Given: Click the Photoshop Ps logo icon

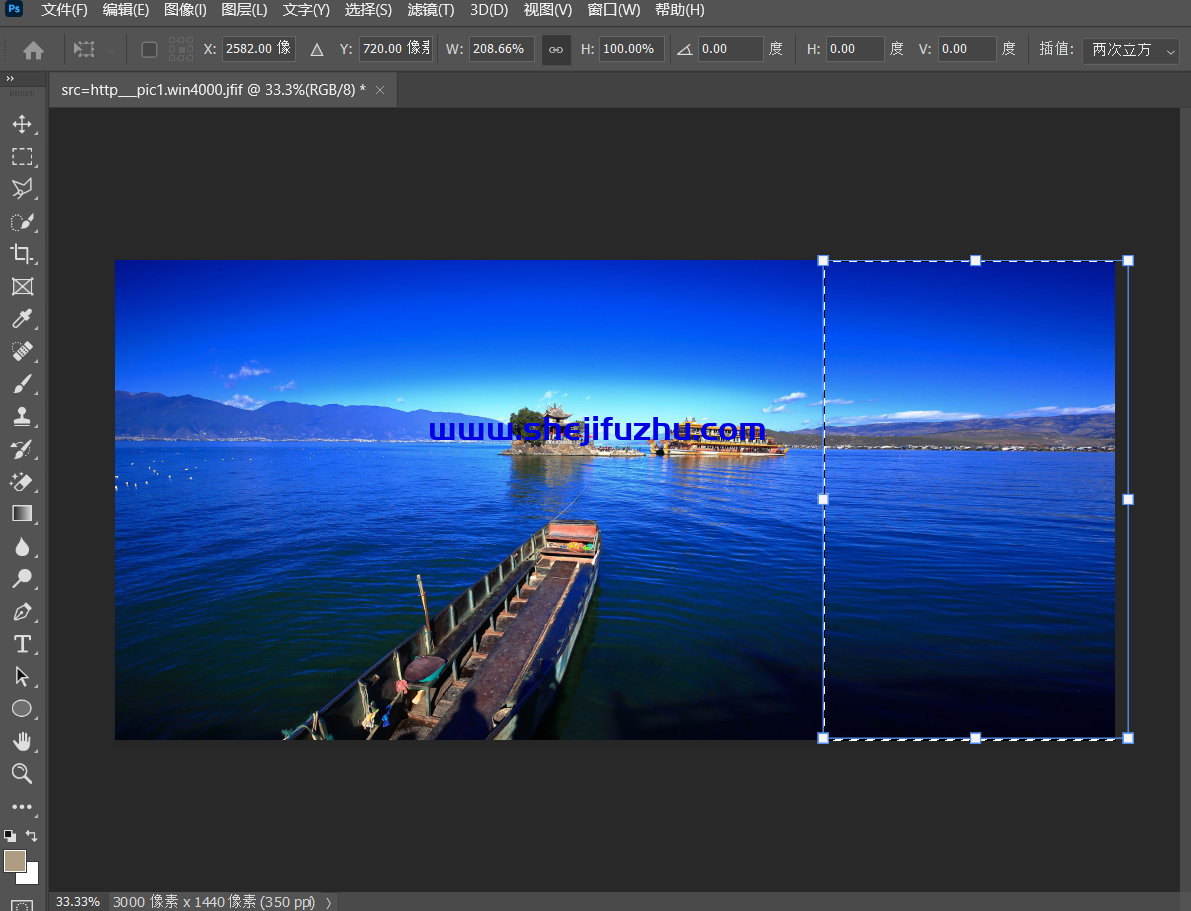Looking at the screenshot, I should point(14,9).
